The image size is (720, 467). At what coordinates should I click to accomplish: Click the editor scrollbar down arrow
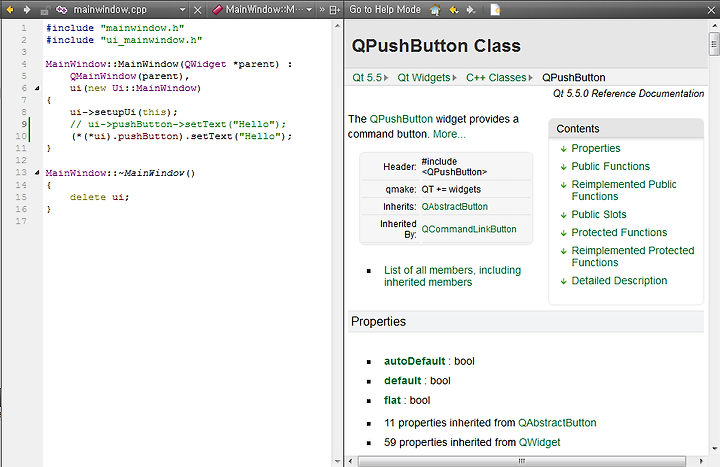[x=338, y=461]
